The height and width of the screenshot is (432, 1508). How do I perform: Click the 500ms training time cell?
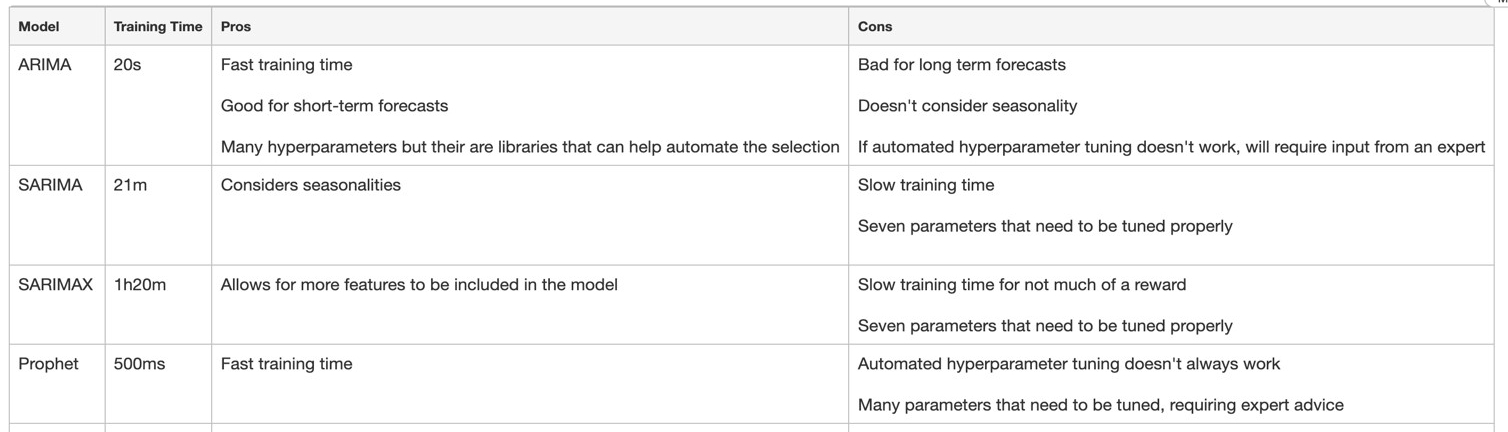tap(139, 364)
